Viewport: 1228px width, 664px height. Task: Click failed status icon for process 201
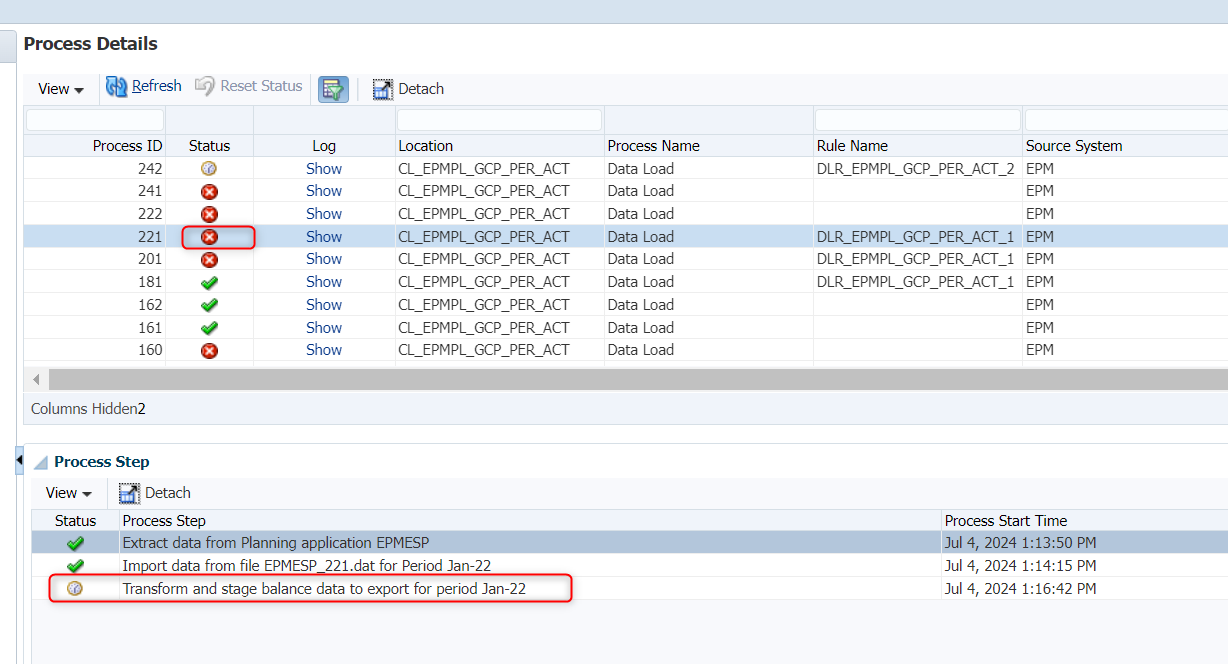point(209,259)
